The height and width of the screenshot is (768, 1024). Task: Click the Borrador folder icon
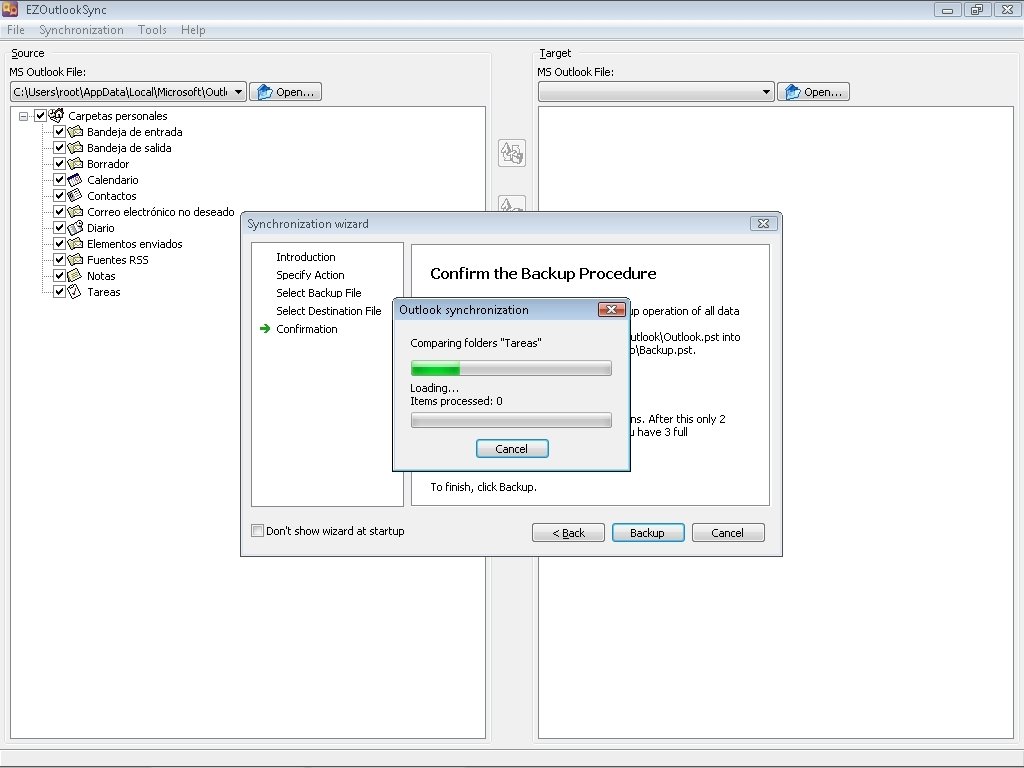pos(76,164)
